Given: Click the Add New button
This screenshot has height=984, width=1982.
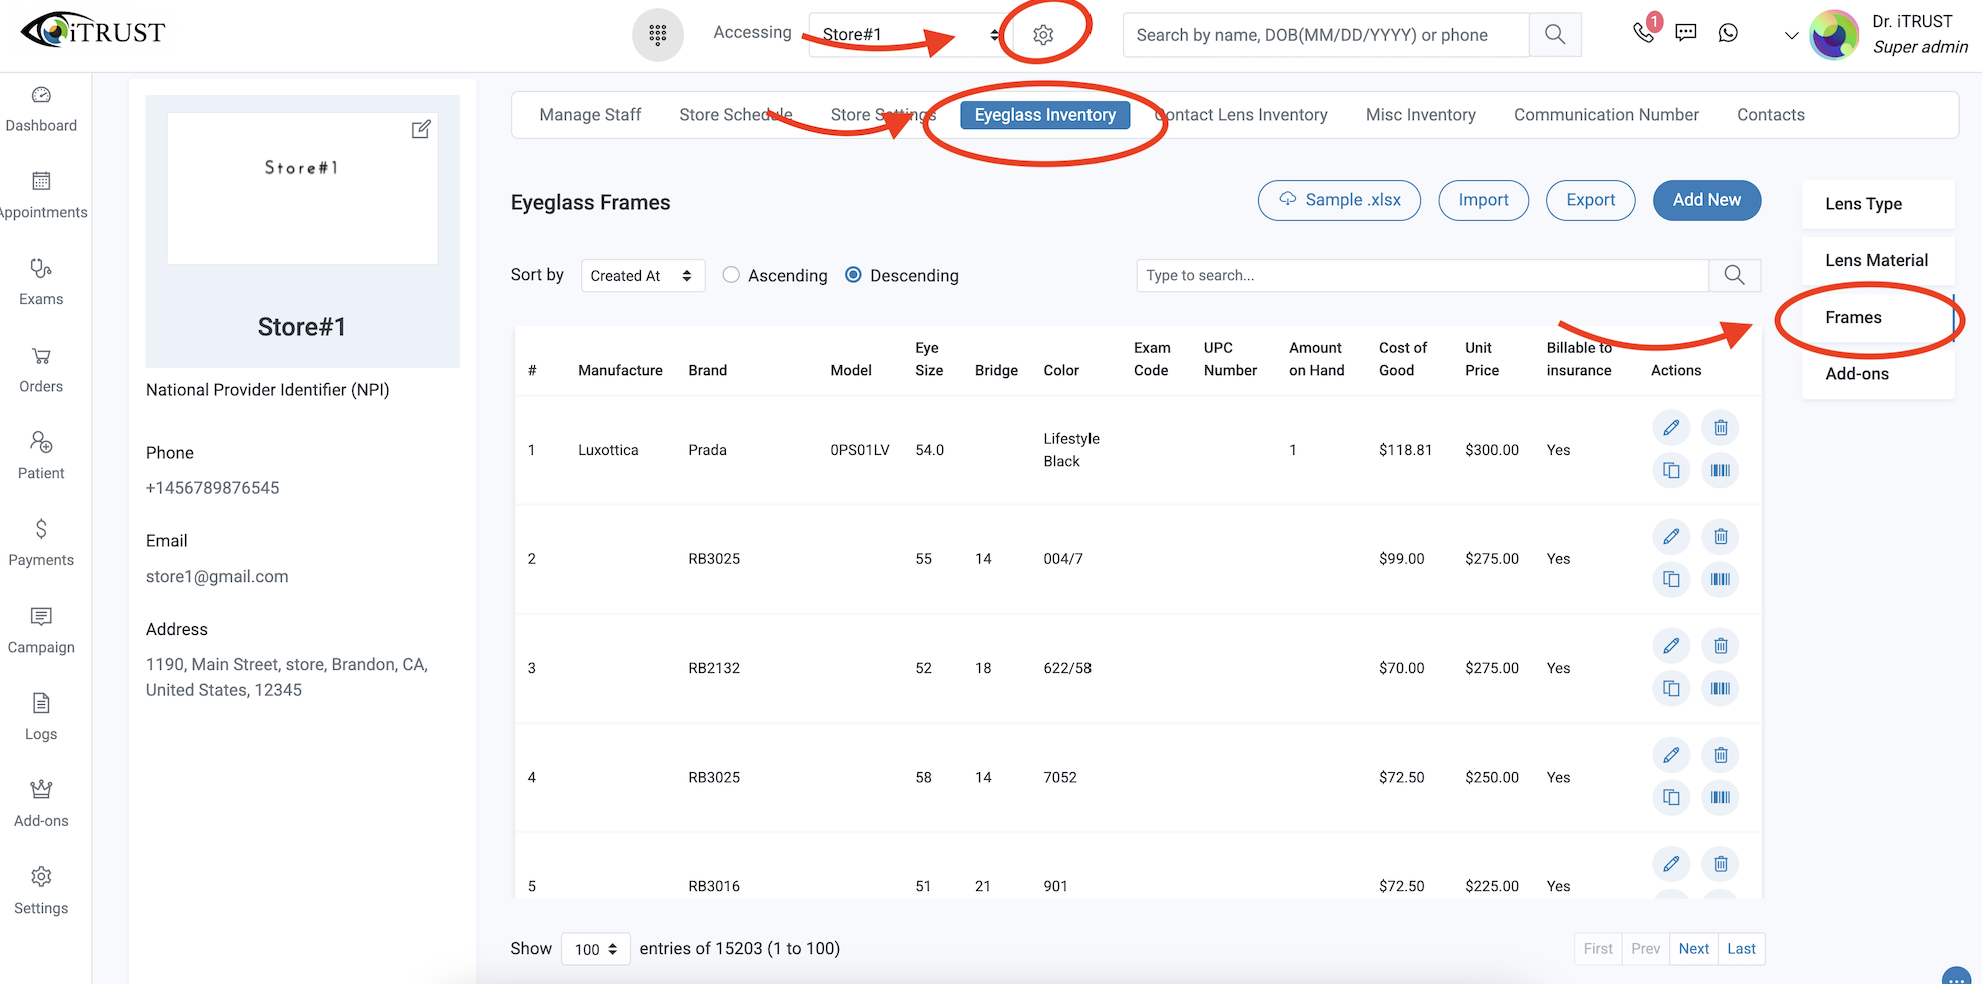Looking at the screenshot, I should point(1707,200).
